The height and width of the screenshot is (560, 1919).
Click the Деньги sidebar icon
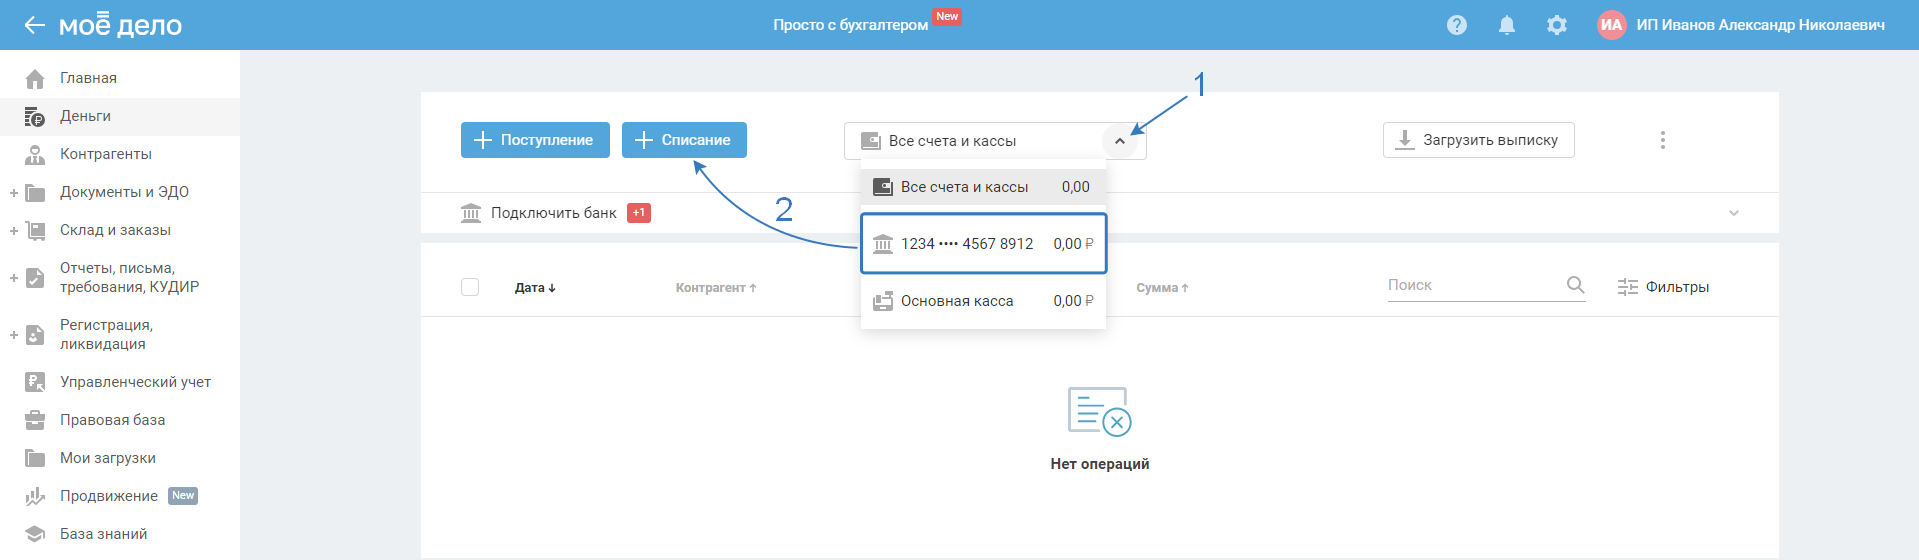(35, 116)
